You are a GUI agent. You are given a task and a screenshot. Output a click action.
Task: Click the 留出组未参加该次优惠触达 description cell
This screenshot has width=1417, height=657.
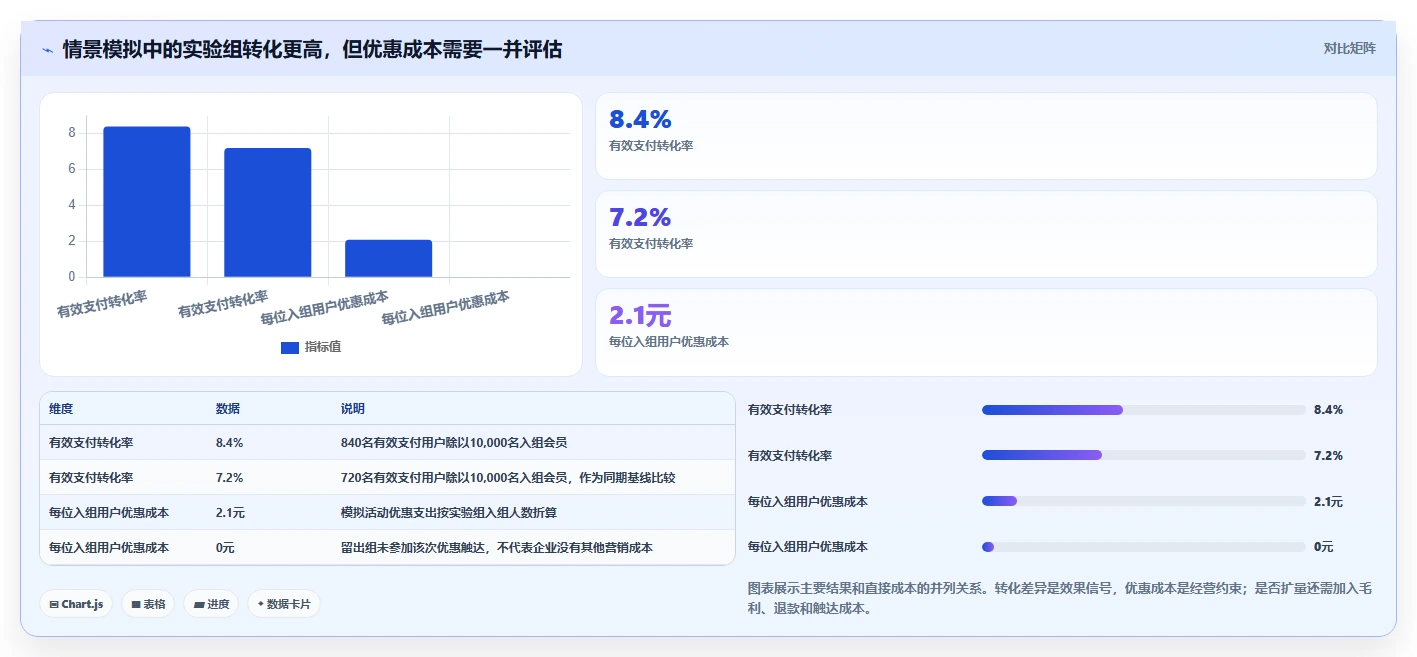pyautogui.click(x=497, y=547)
